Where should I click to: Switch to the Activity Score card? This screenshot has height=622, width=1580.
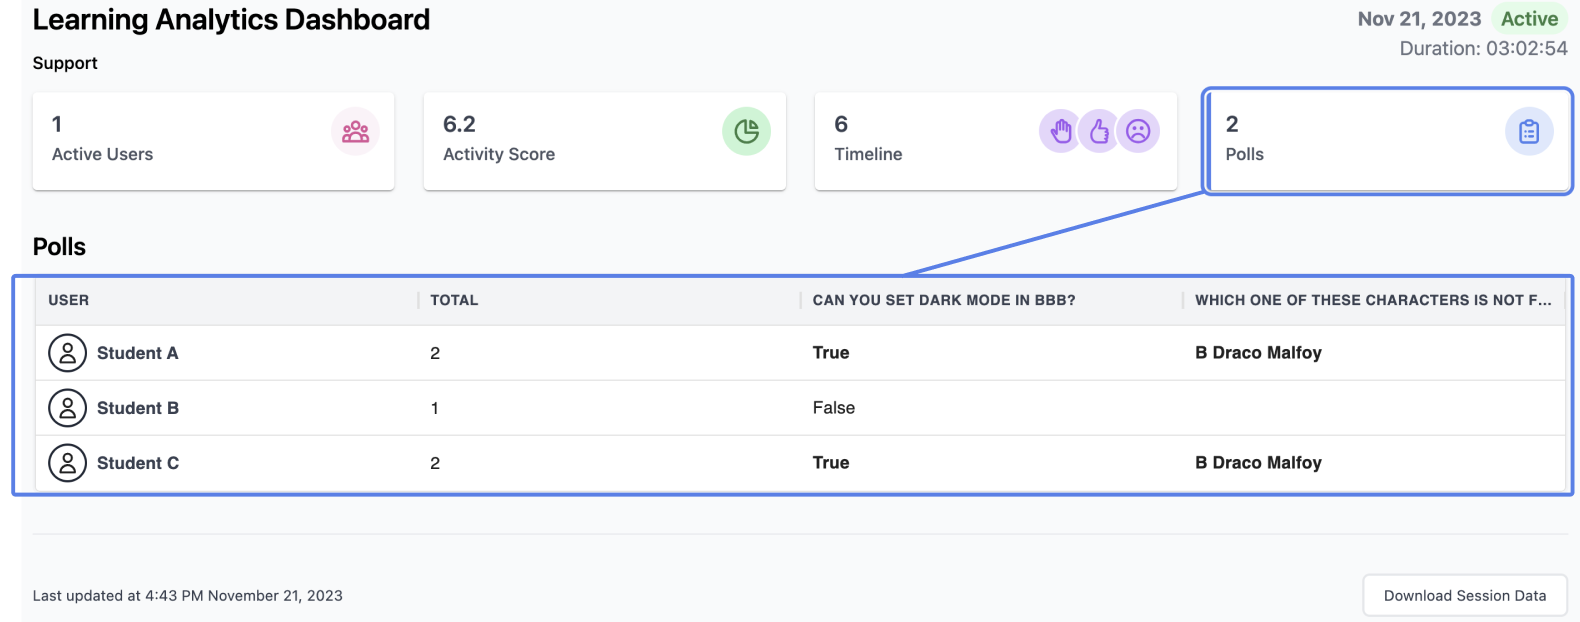click(x=604, y=141)
